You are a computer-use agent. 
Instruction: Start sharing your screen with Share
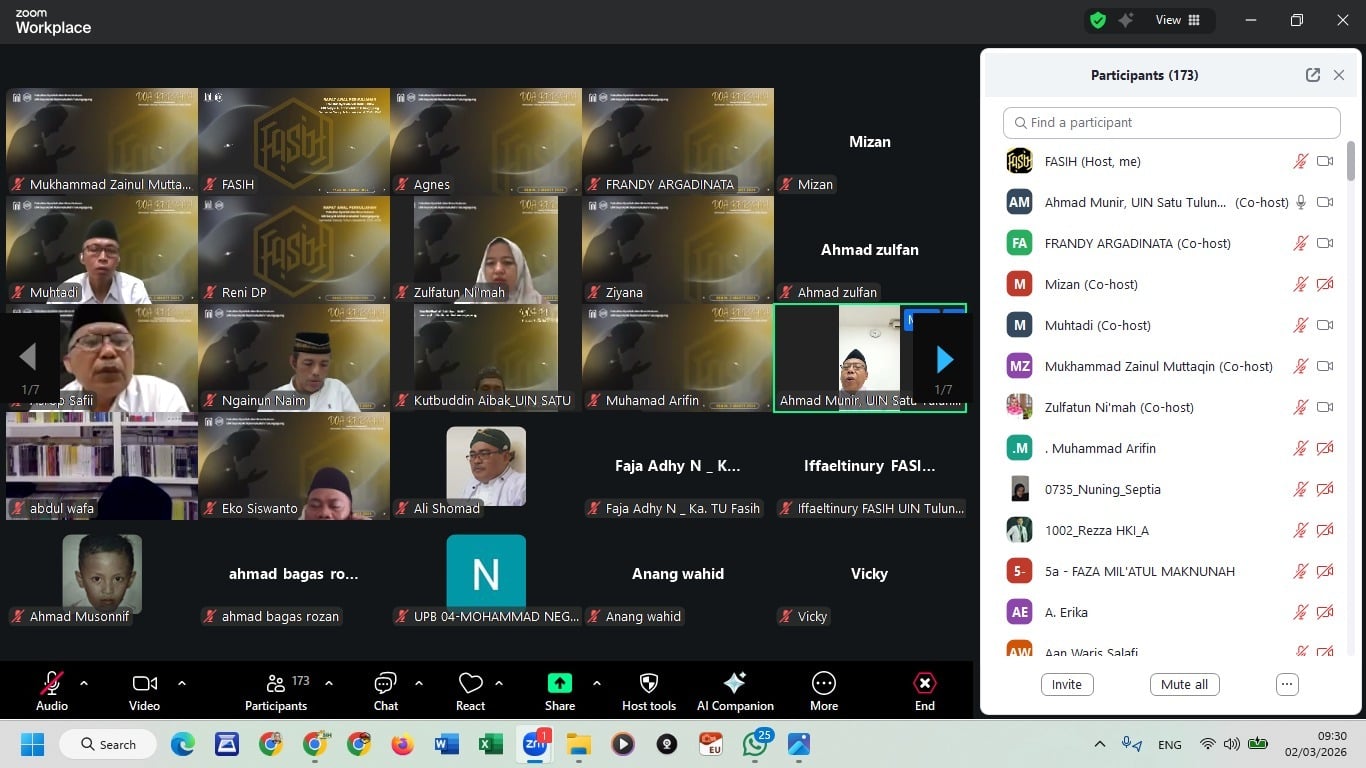coord(560,691)
